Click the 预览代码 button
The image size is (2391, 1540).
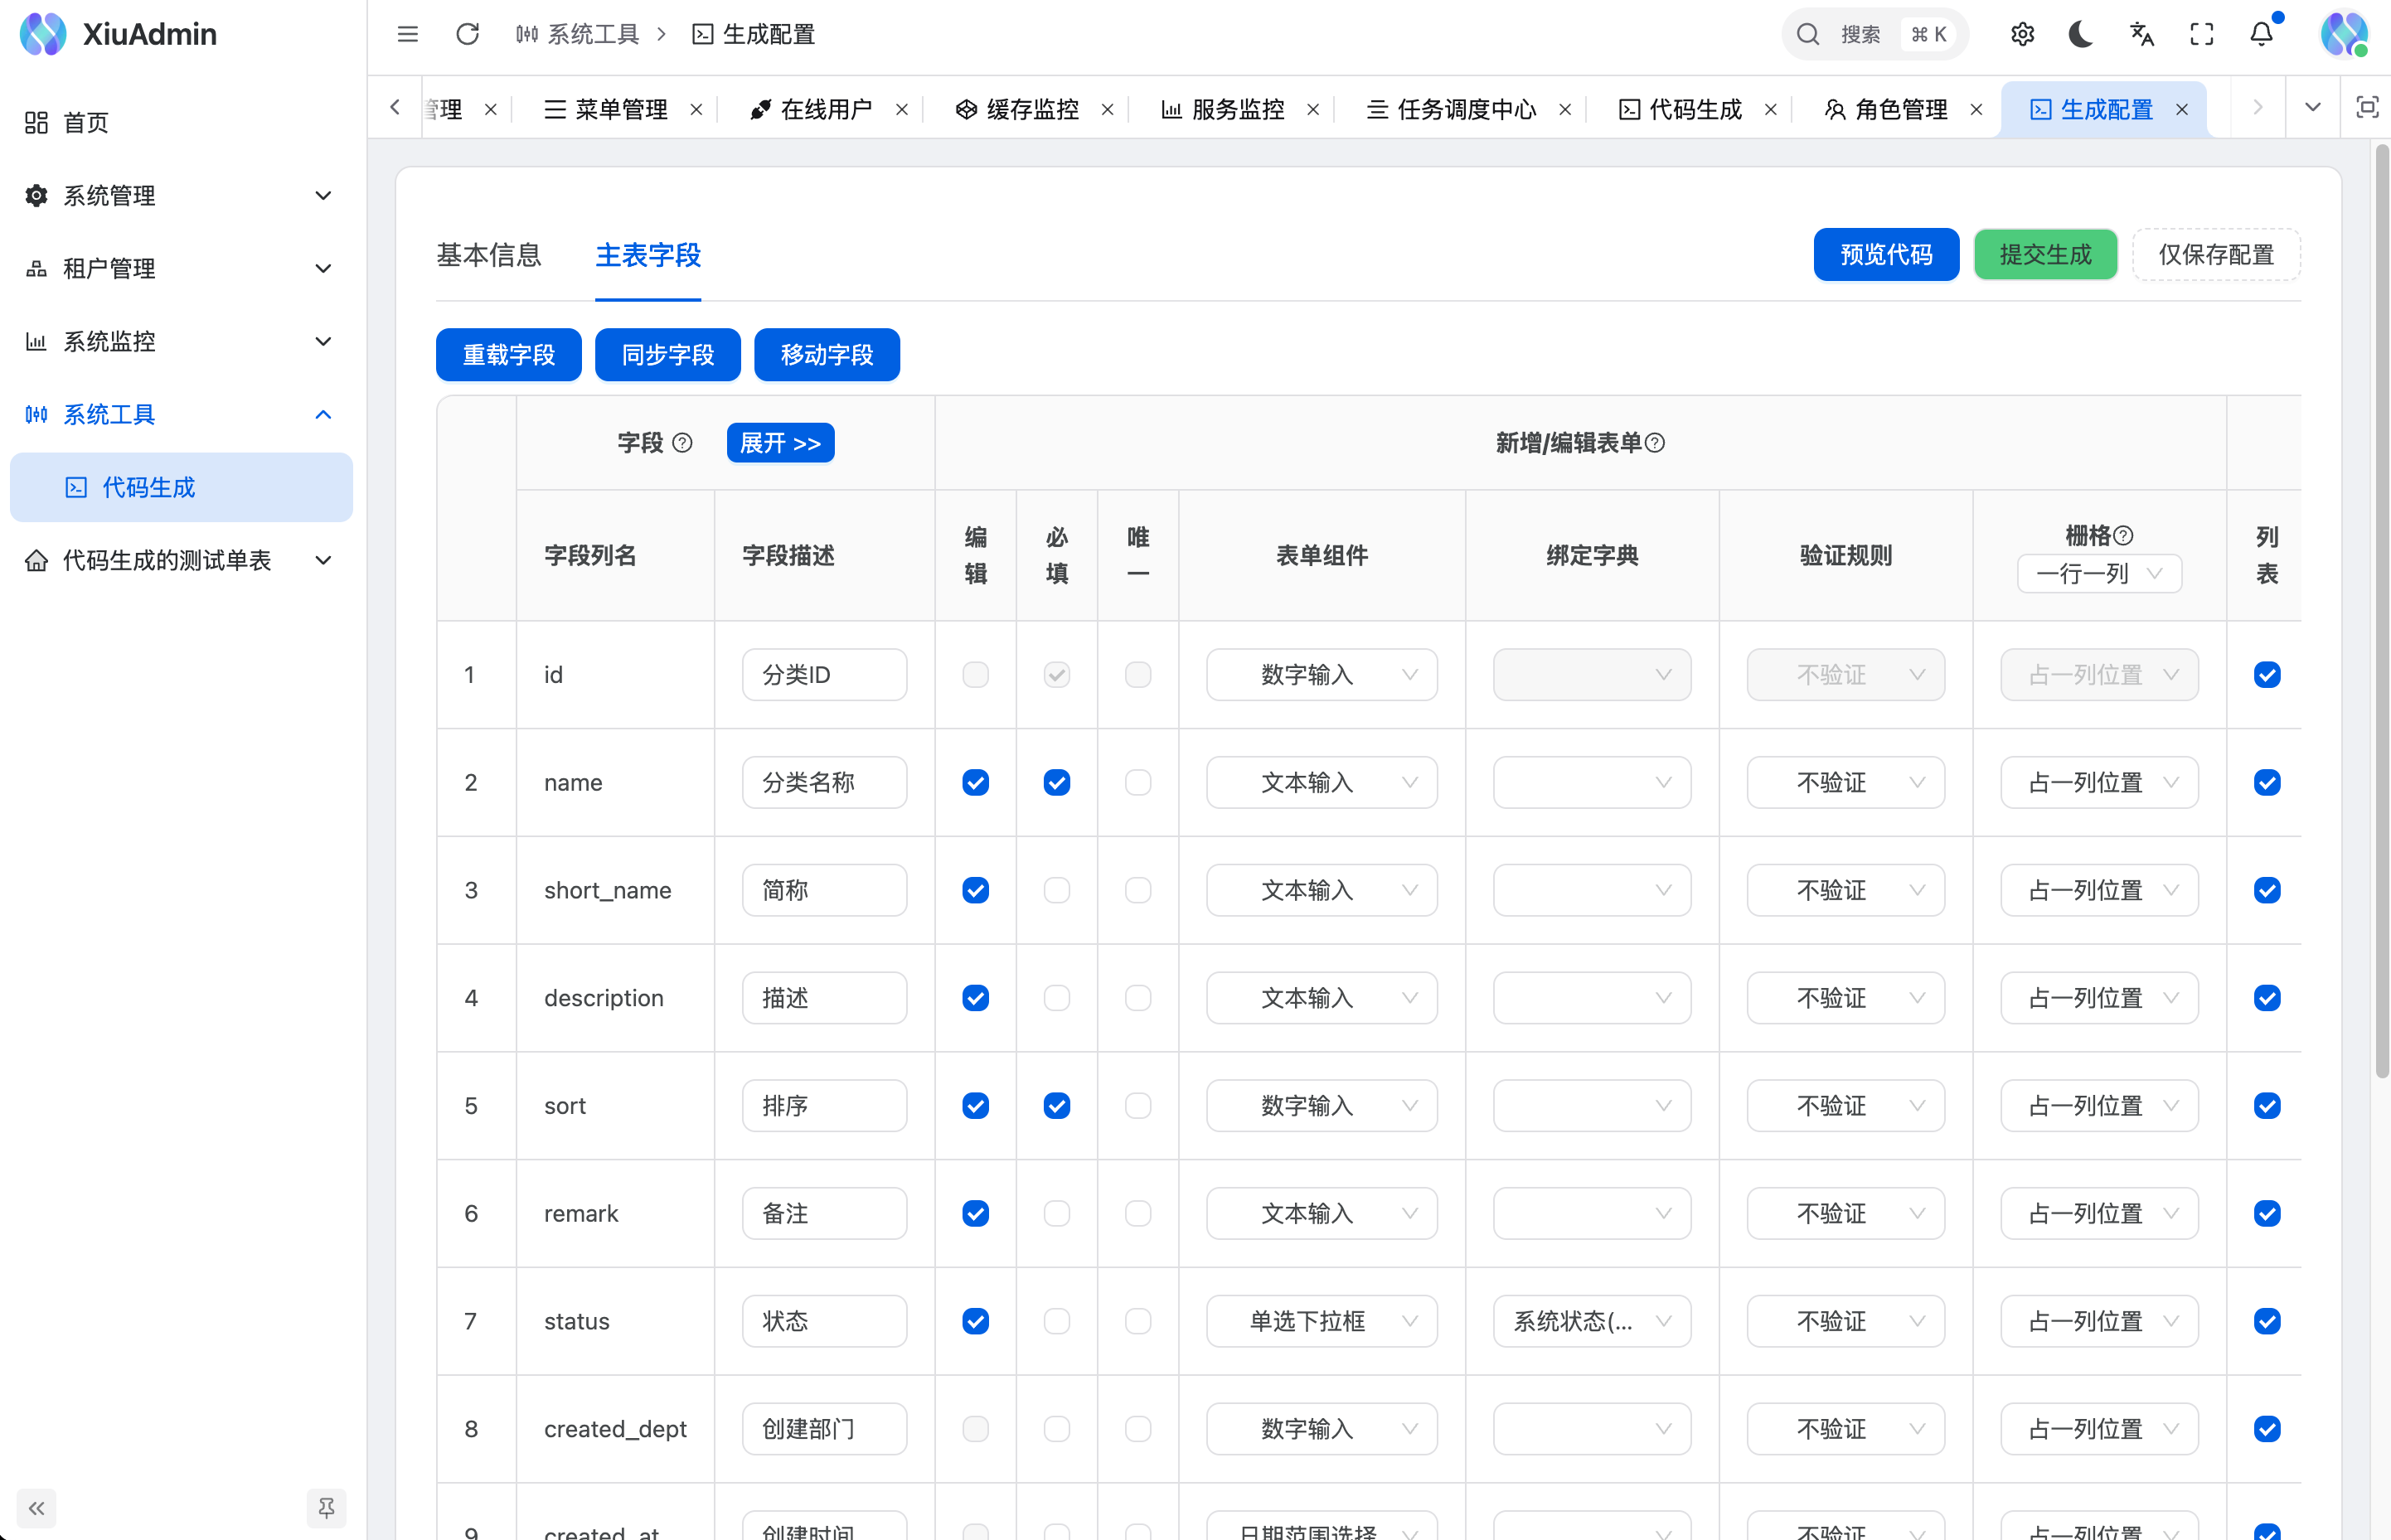point(1885,255)
